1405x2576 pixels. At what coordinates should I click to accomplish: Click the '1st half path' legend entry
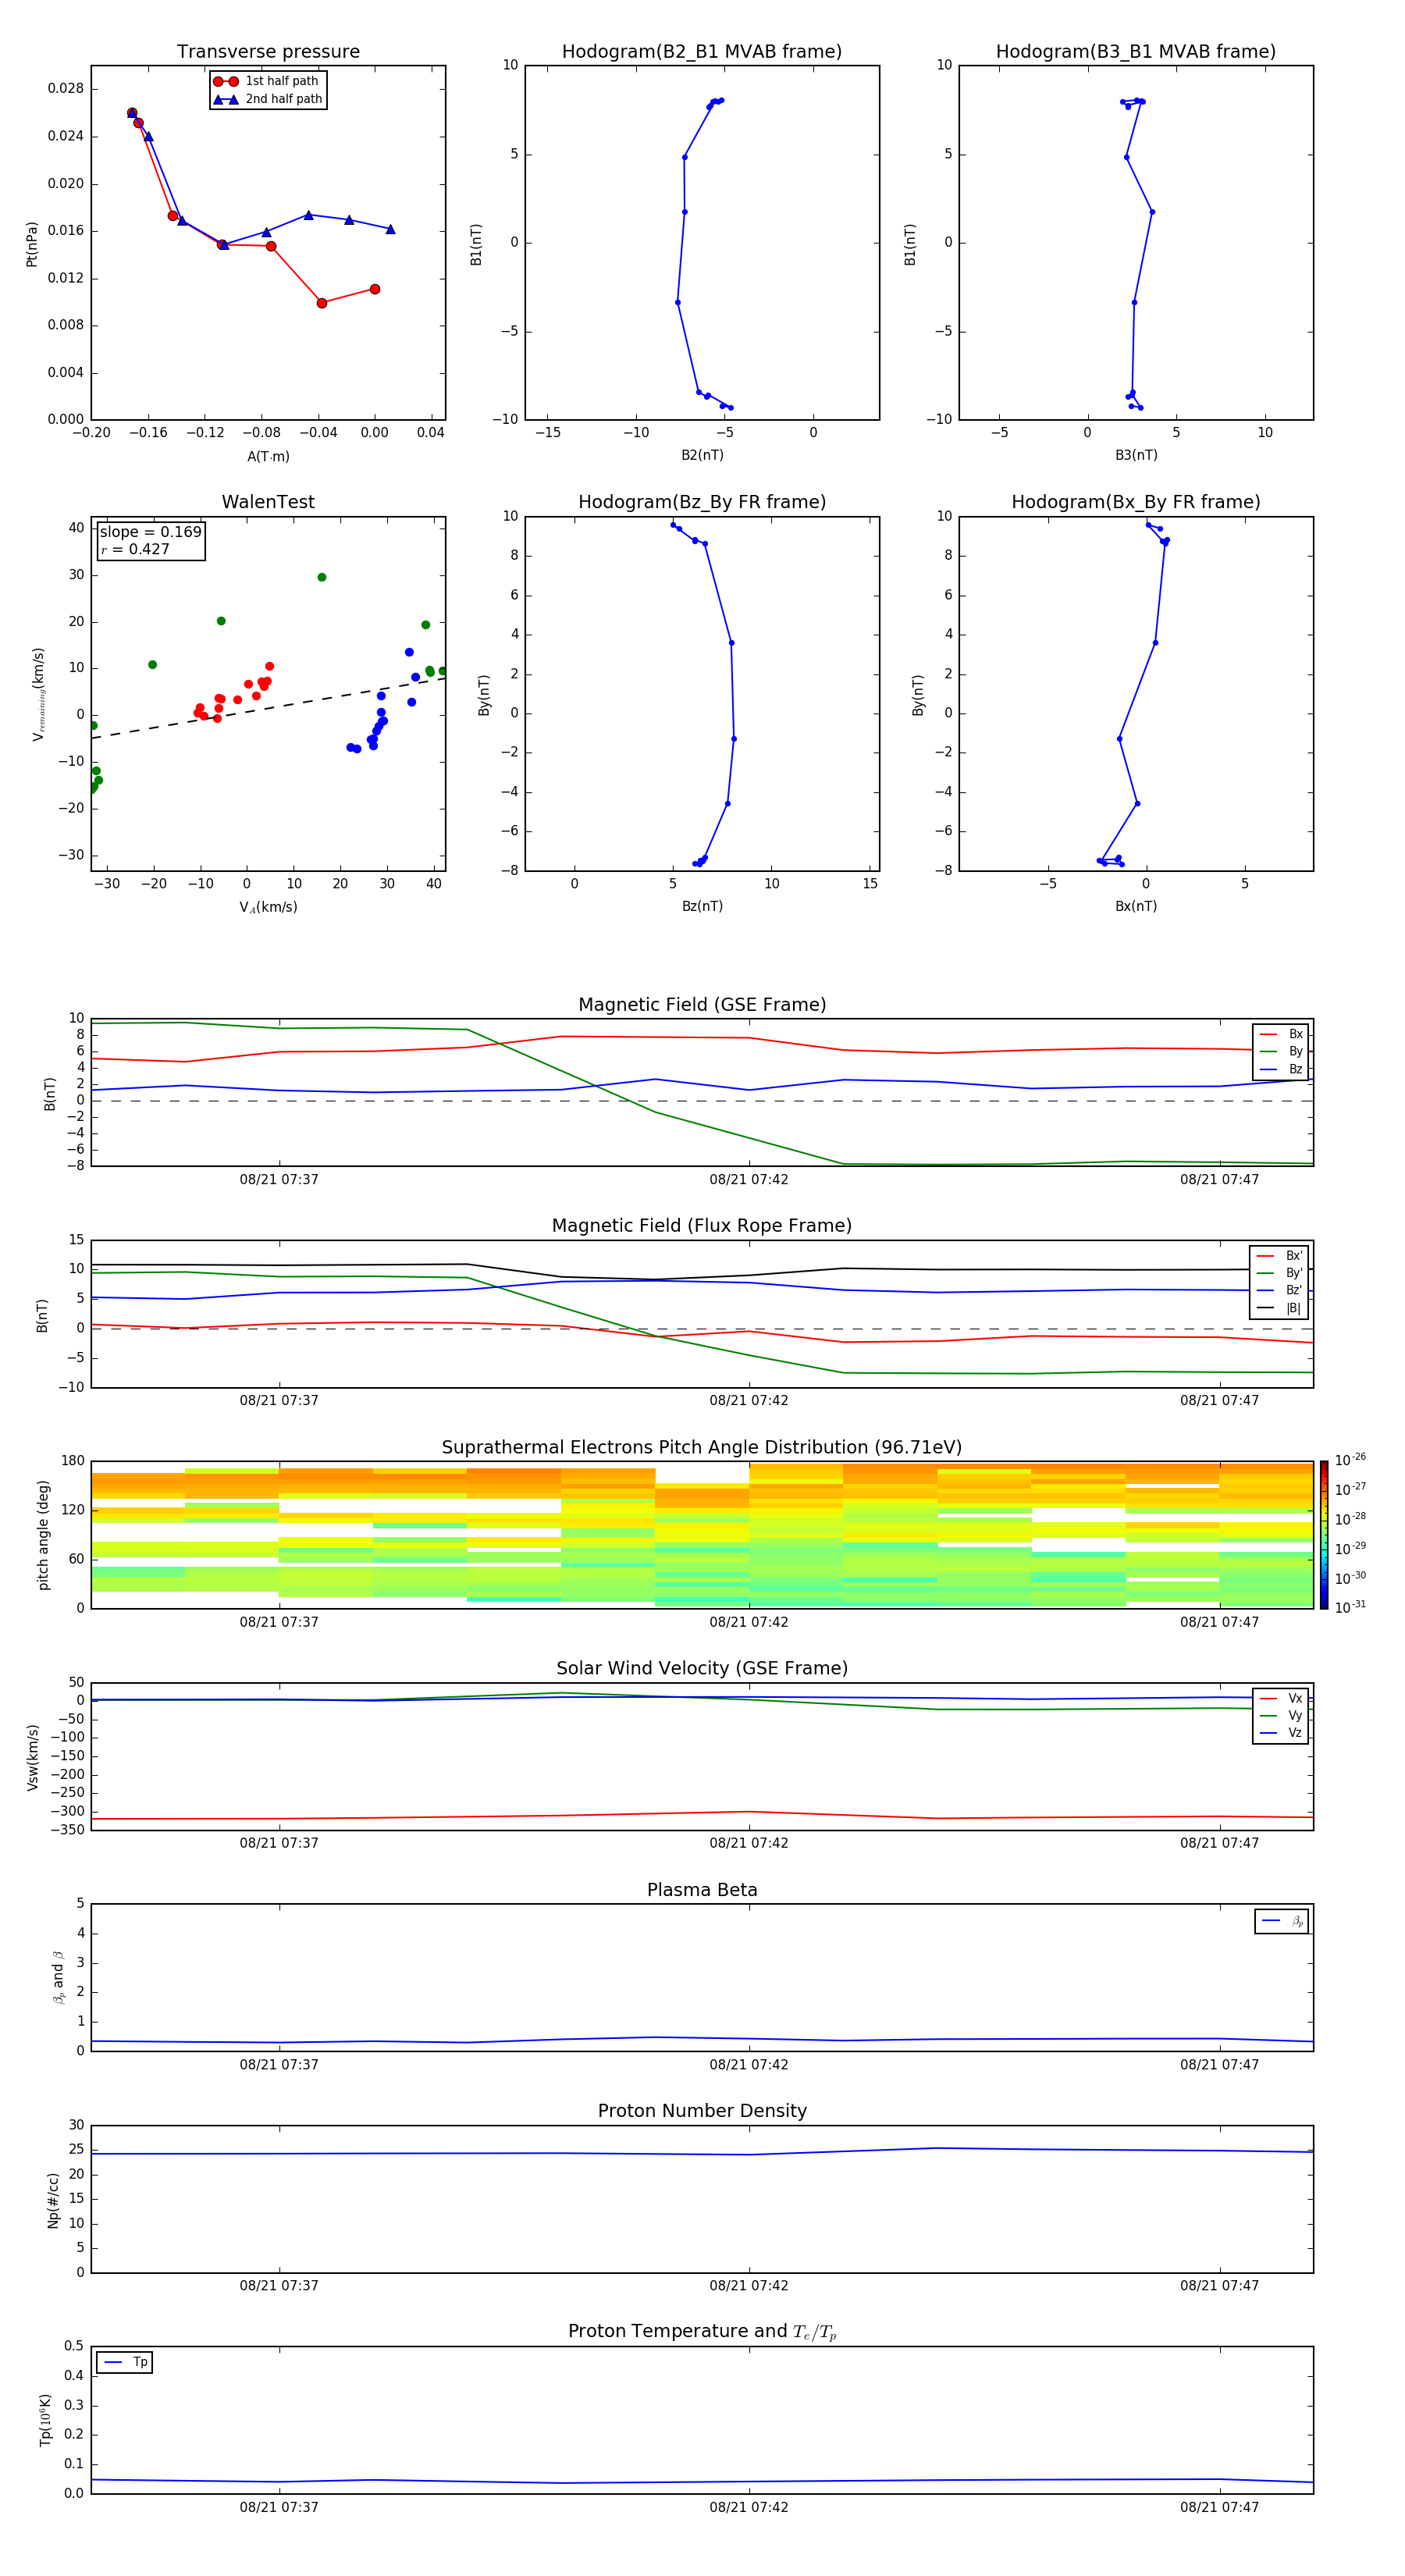pos(267,81)
